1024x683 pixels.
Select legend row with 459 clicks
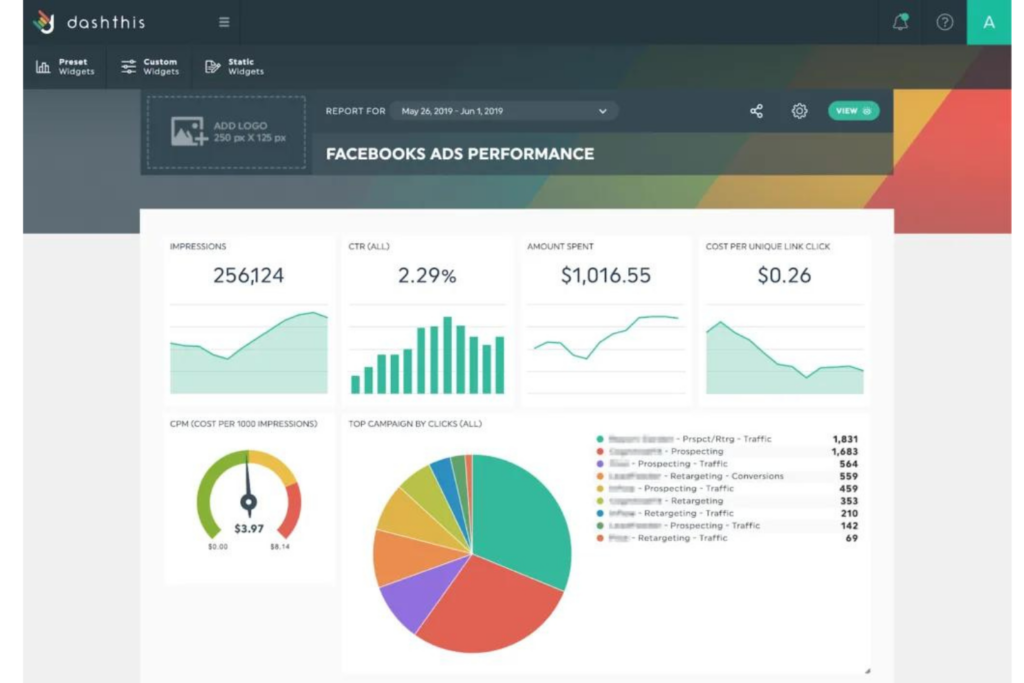tap(727, 488)
